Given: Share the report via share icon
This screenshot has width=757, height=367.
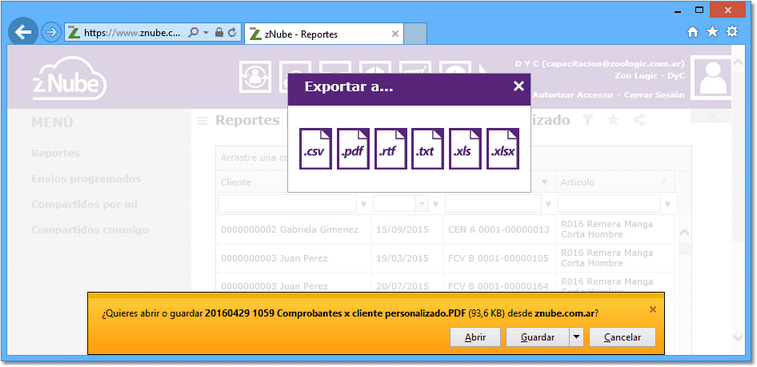Looking at the screenshot, I should tap(639, 120).
